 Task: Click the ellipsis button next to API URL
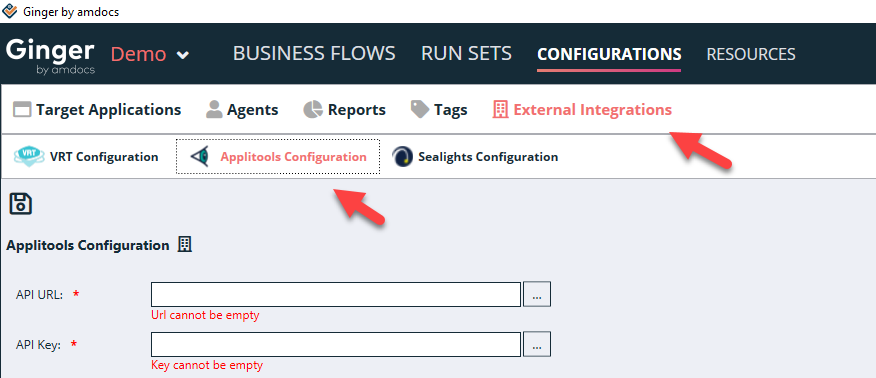(x=537, y=294)
